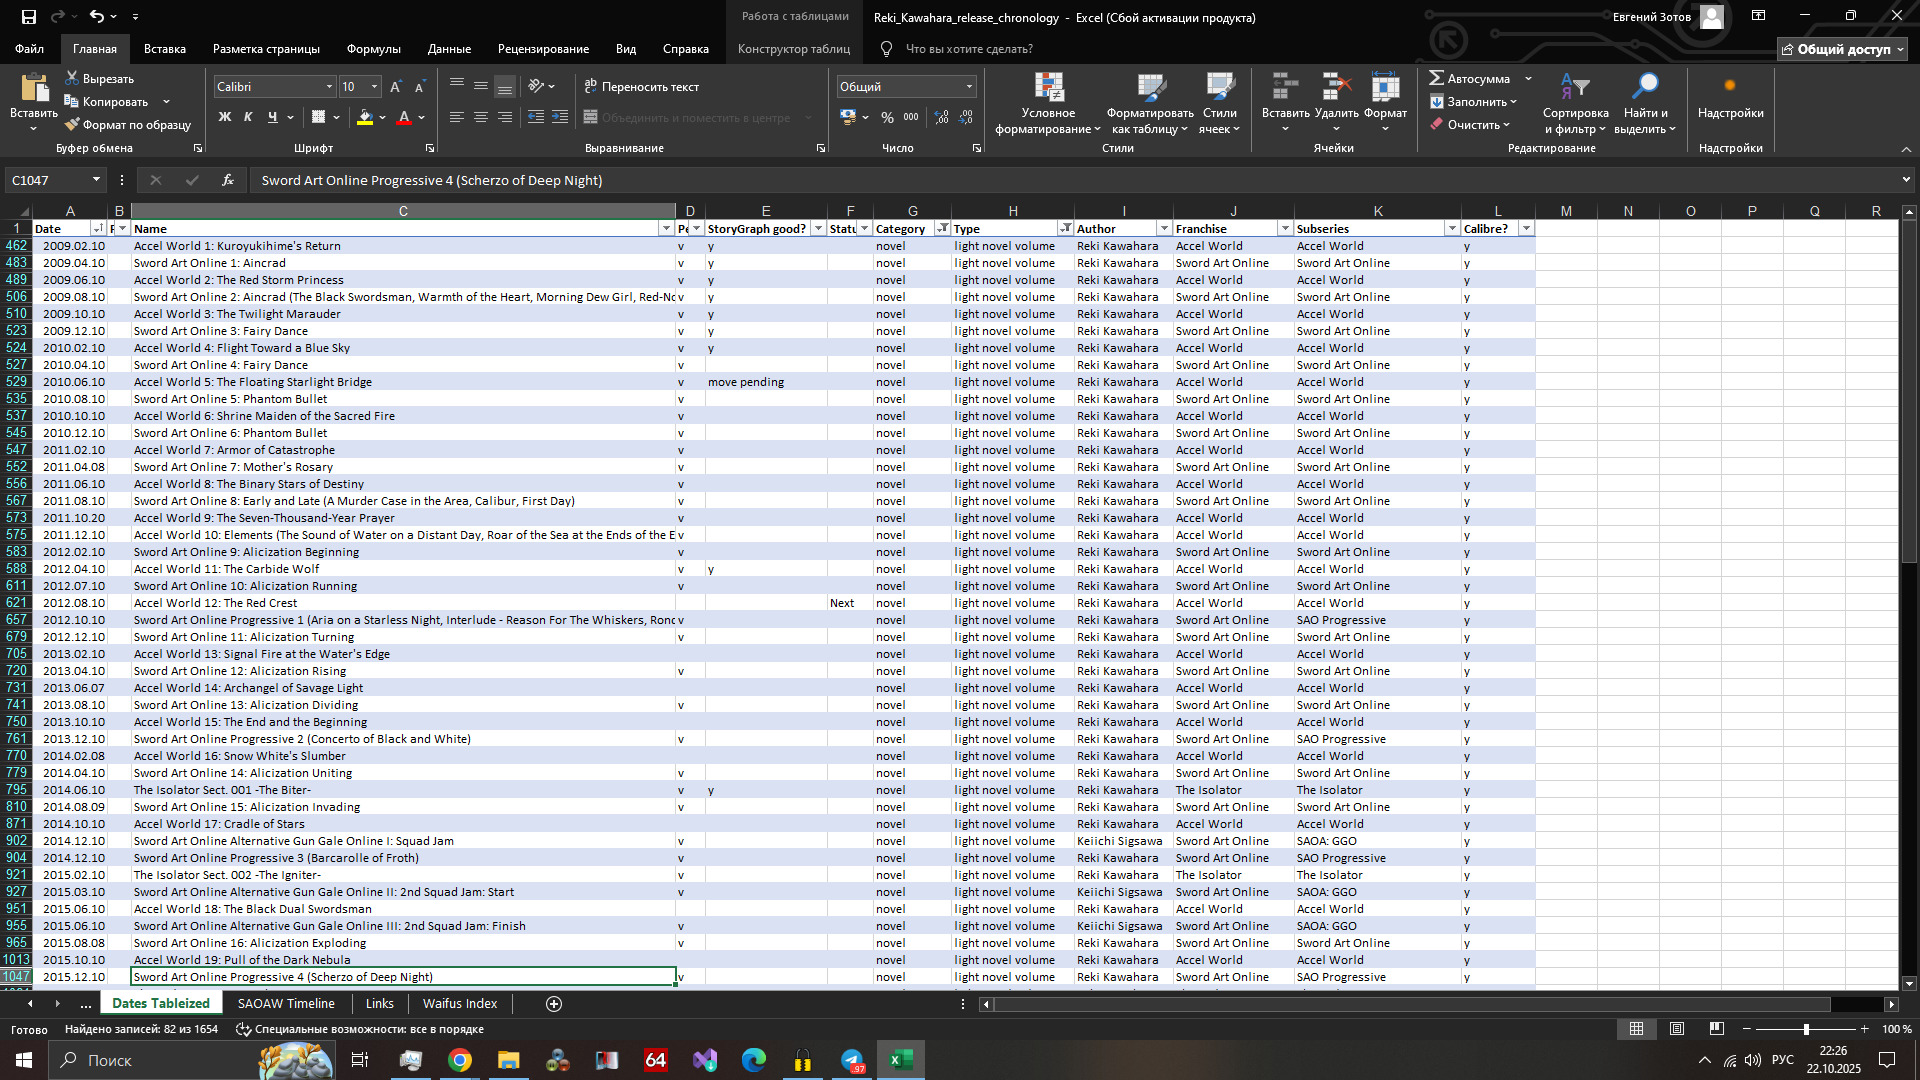1920x1080 pixels.
Task: Click the Conditional Formatting icon
Action: [1048, 88]
